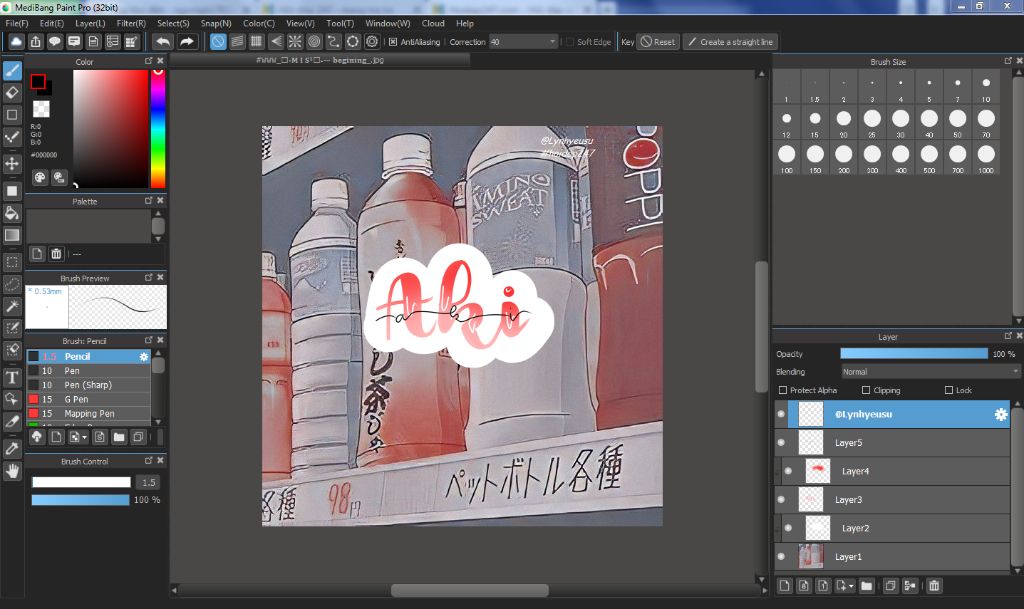The image size is (1024, 609).
Task: Select the Eraser tool
Action: pyautogui.click(x=12, y=93)
